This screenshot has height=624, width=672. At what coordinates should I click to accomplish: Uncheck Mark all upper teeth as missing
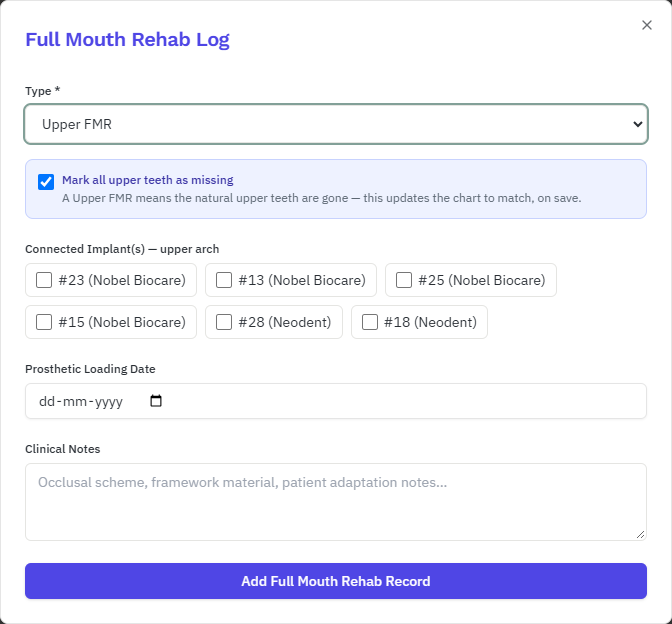(x=46, y=182)
